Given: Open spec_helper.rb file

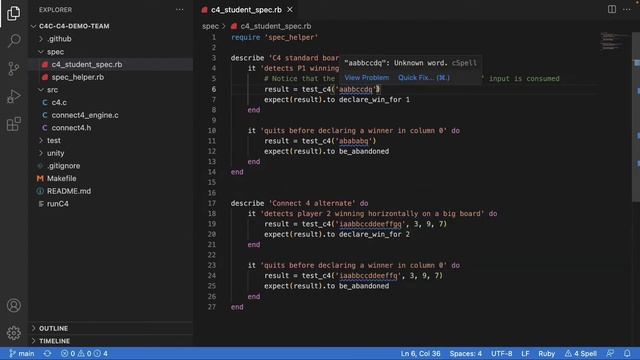Looking at the screenshot, I should click(x=111, y=77).
